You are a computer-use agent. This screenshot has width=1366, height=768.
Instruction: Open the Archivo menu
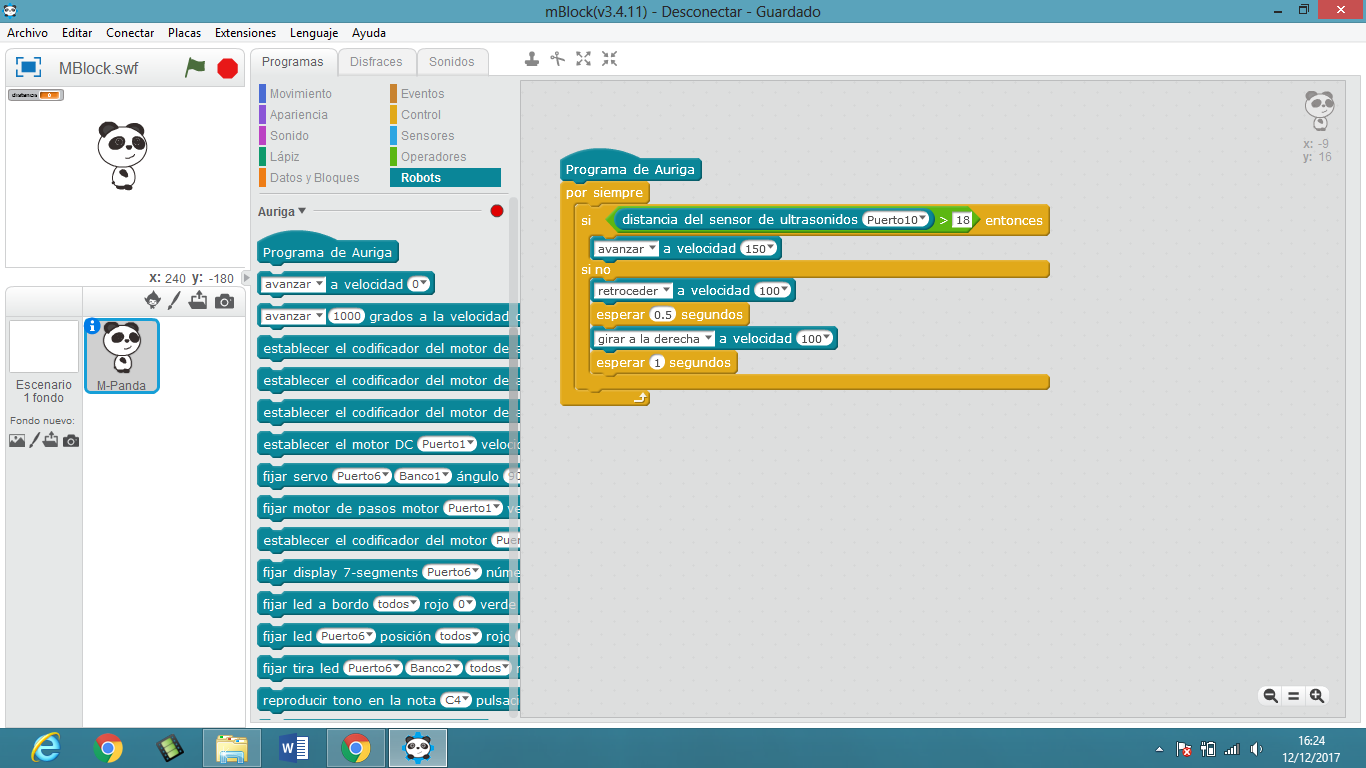click(28, 33)
